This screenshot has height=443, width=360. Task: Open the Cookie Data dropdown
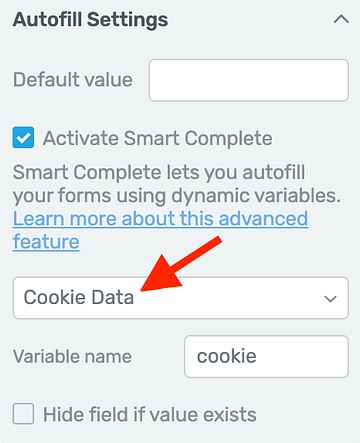[181, 298]
